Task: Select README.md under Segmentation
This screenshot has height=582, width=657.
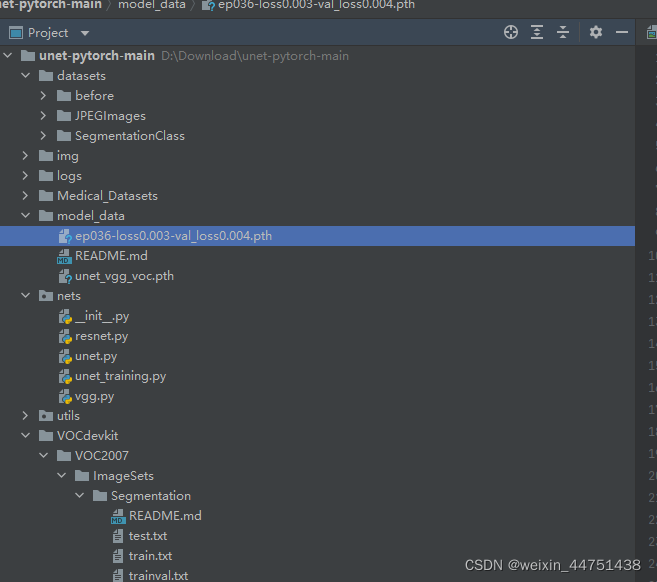Action: pos(165,516)
